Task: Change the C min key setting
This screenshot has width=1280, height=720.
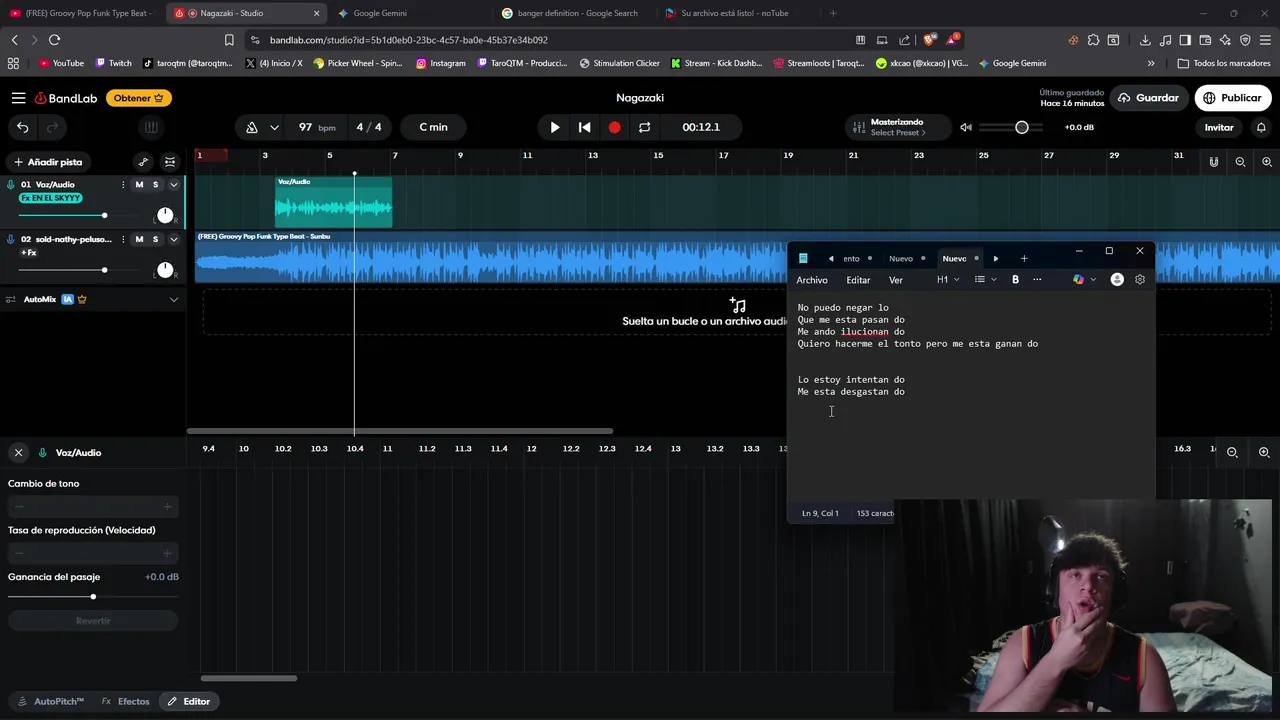Action: click(434, 127)
